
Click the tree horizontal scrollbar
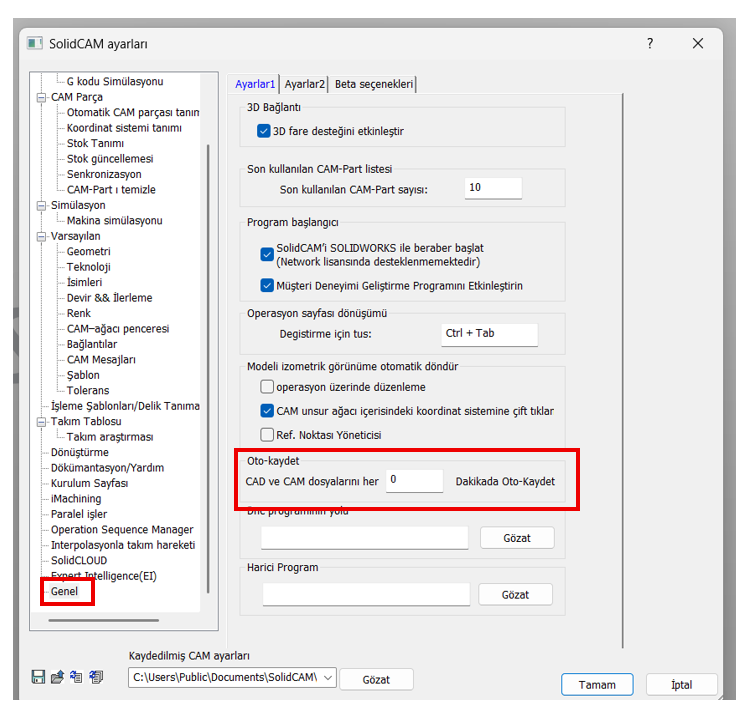coord(103,620)
